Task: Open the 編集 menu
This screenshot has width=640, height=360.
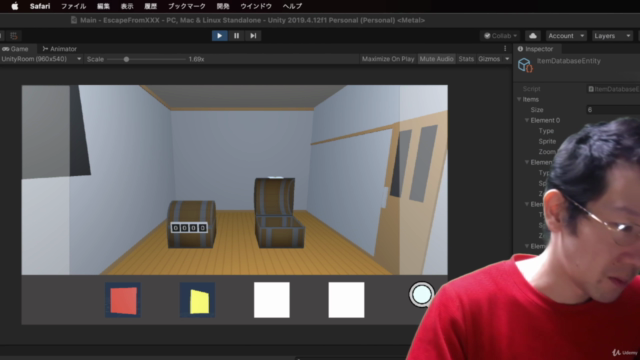Action: click(103, 6)
